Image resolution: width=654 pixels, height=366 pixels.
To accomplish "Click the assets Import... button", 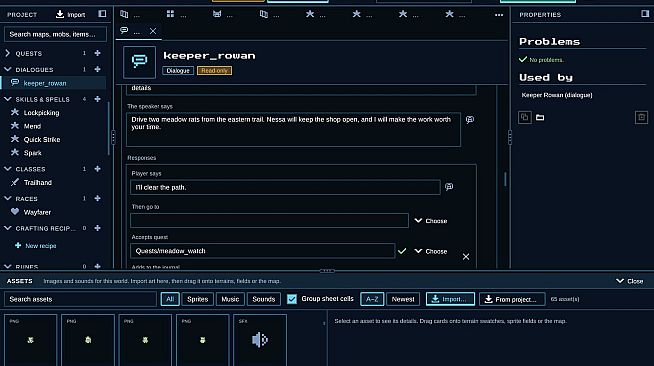I will tap(450, 299).
